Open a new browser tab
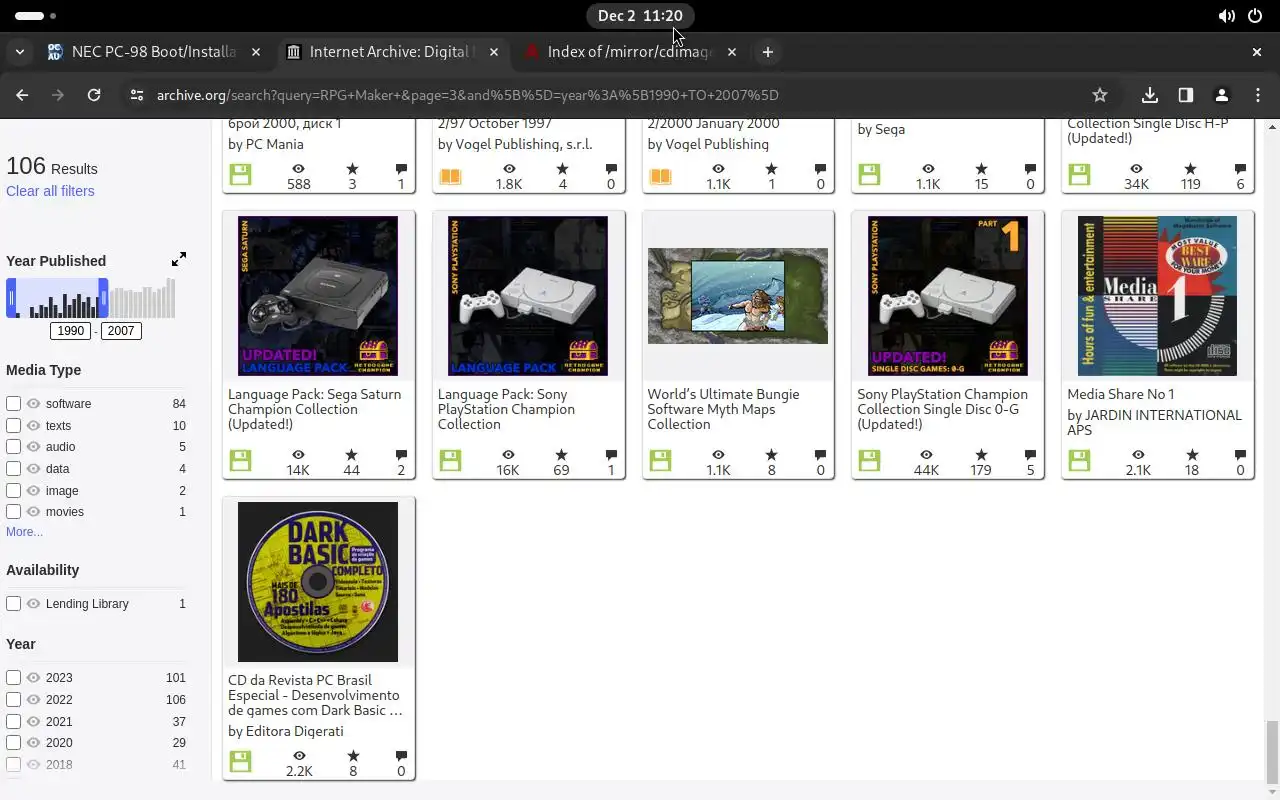 pos(768,52)
